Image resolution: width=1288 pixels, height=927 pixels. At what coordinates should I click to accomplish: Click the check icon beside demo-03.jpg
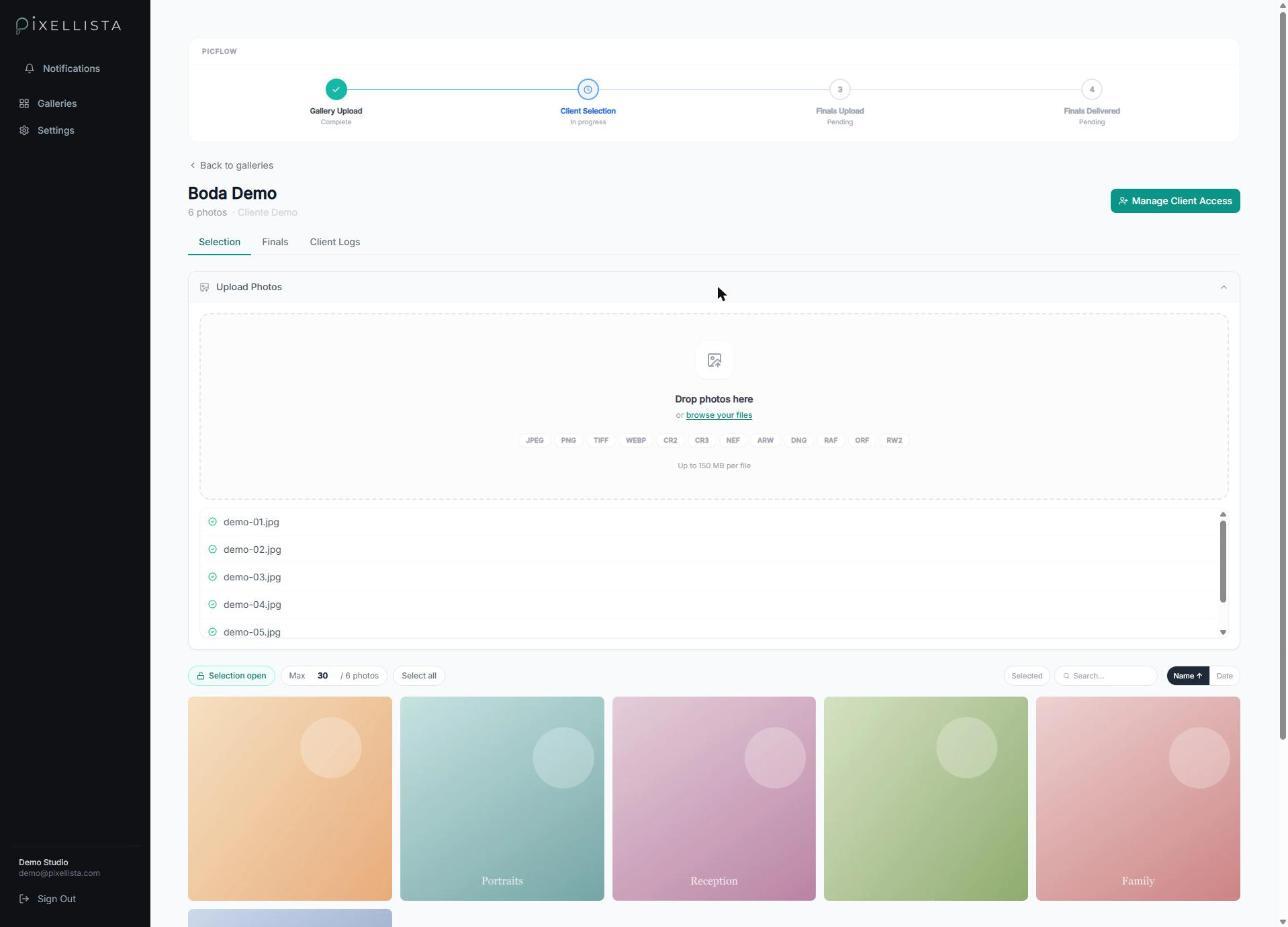[x=212, y=577]
